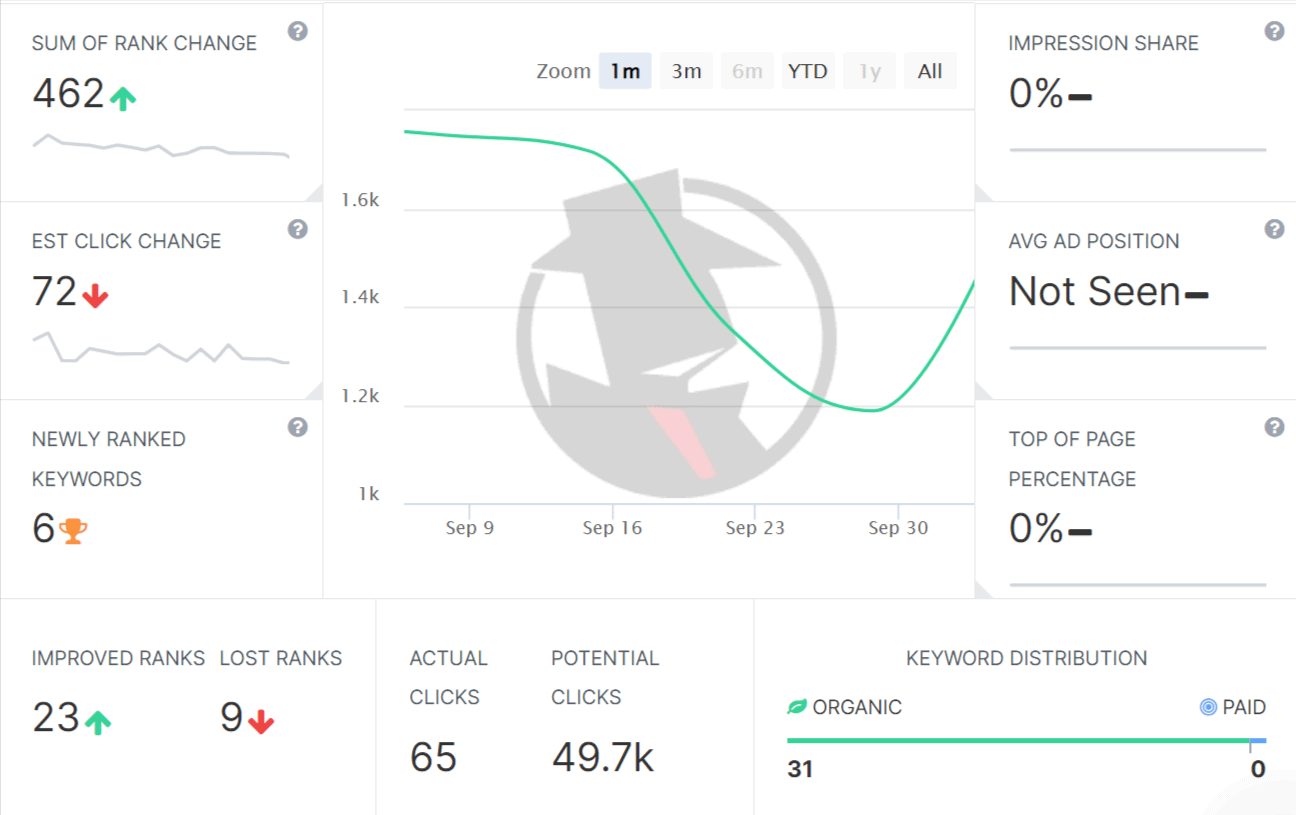Click help icon for Top of Page Percentage
The image size is (1296, 815).
pos(1274,427)
